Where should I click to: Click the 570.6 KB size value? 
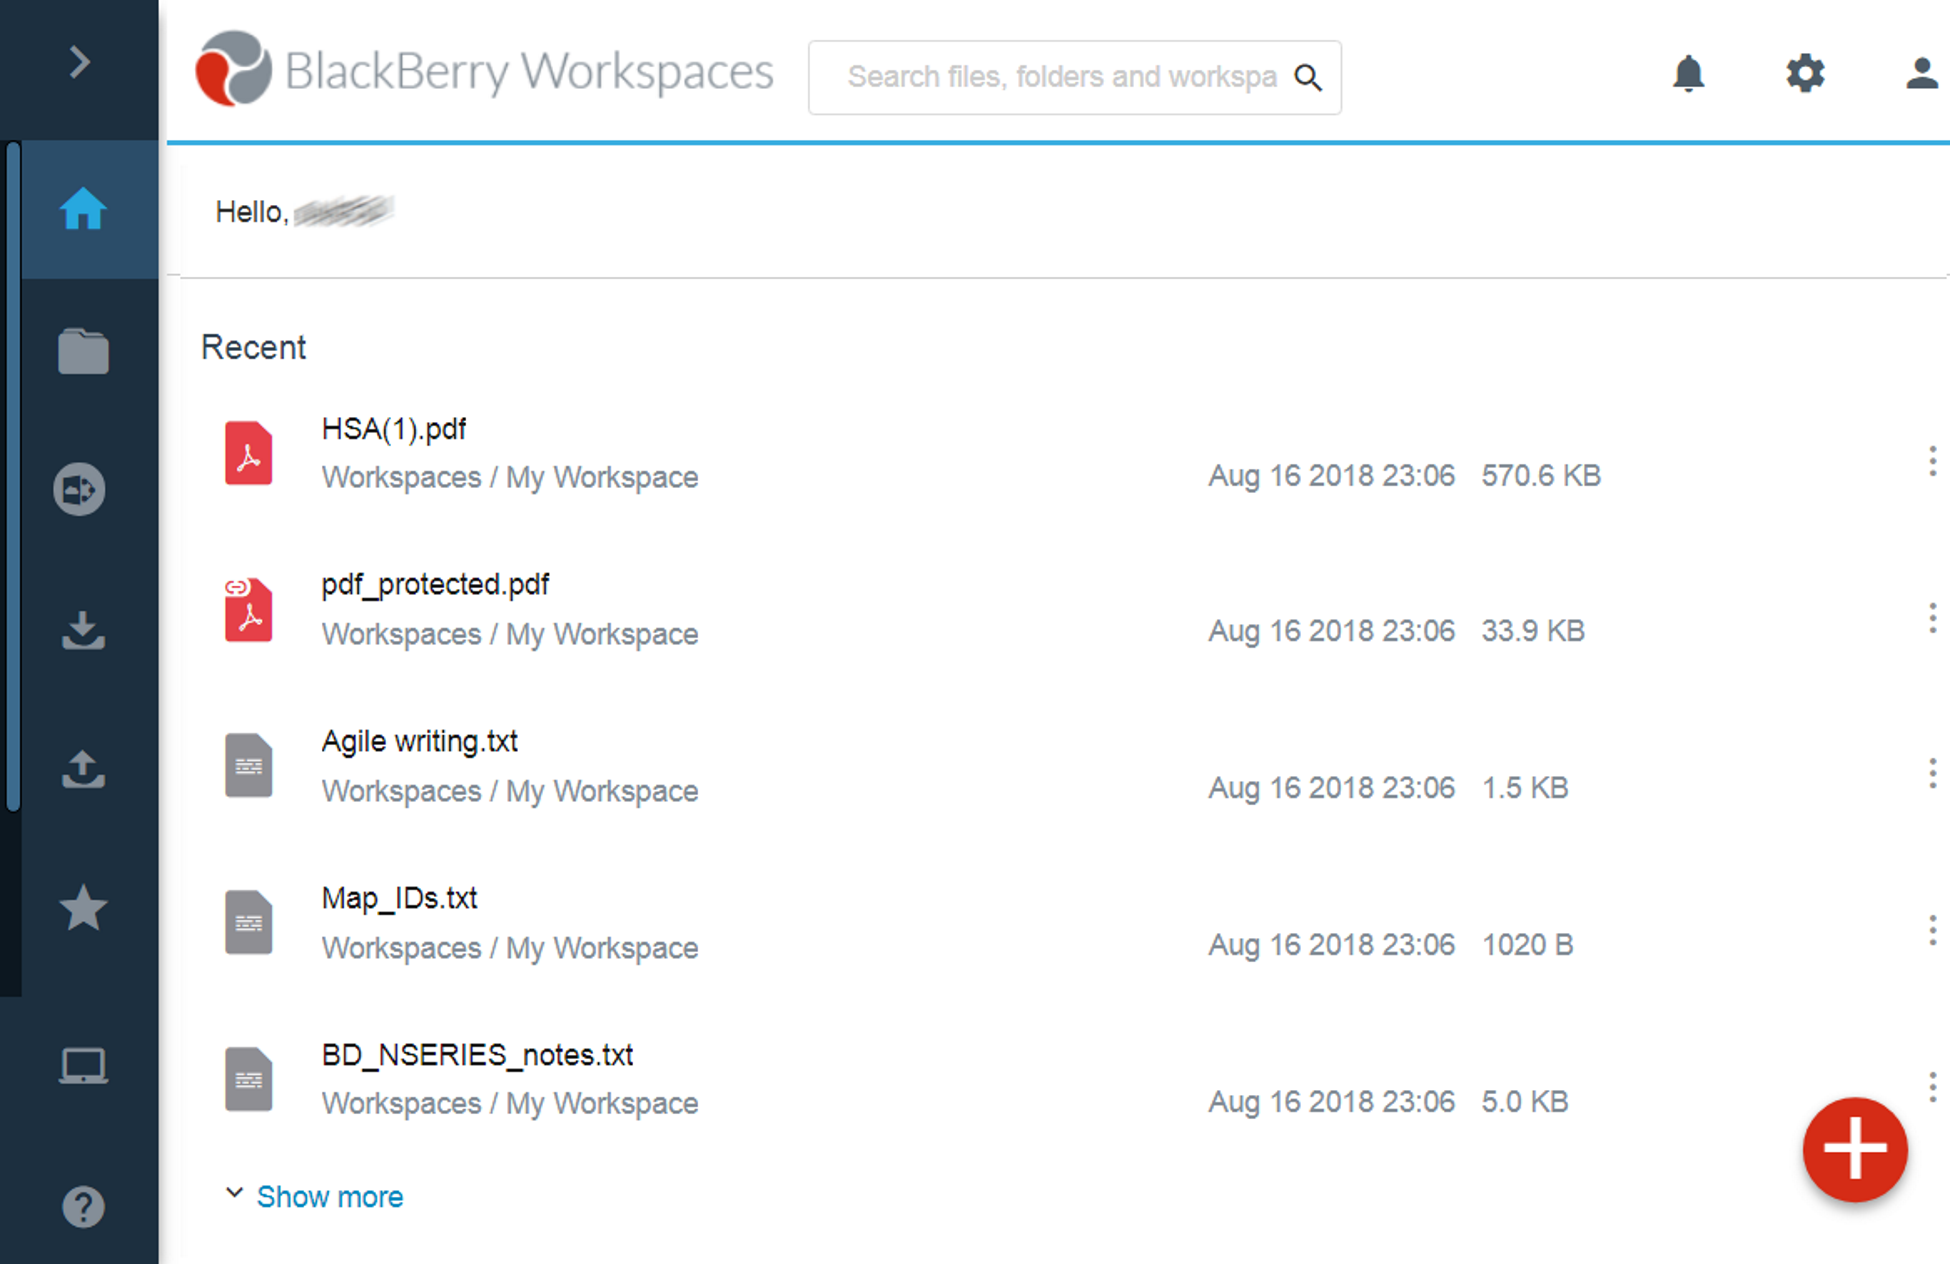click(1541, 475)
